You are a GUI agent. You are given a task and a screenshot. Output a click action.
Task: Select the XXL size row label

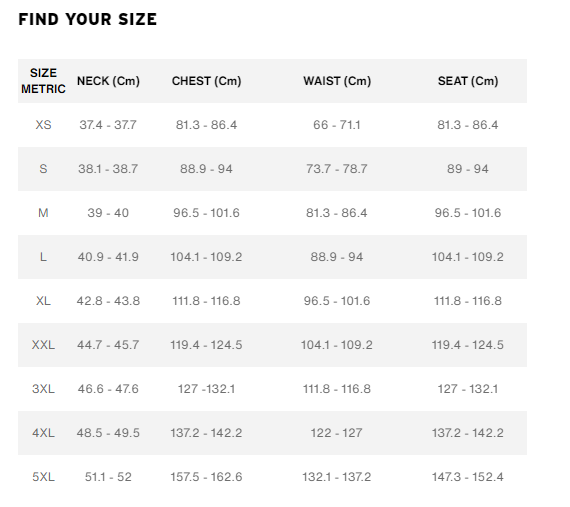pyautogui.click(x=43, y=345)
